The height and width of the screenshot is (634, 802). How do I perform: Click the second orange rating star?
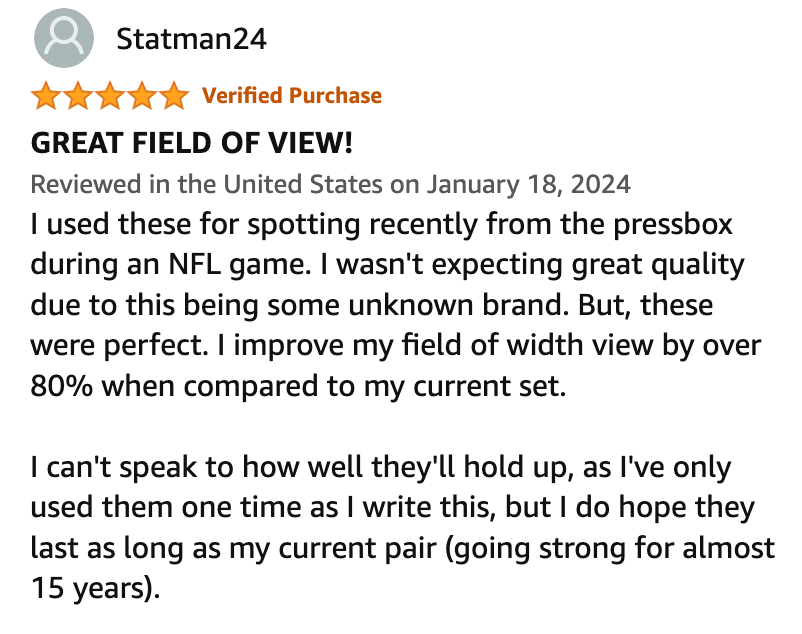pos(78,96)
